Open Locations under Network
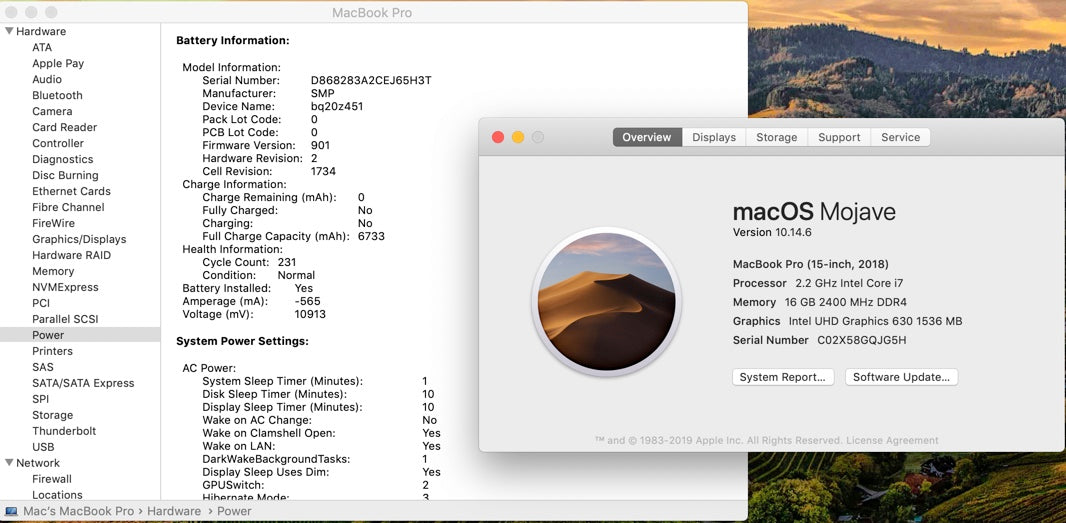 (57, 495)
